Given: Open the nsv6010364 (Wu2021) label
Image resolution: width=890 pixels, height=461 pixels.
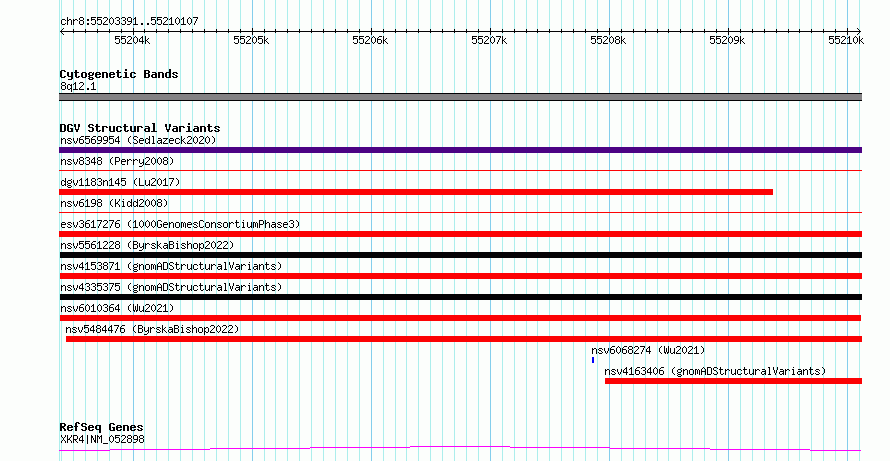Looking at the screenshot, I should pos(117,308).
